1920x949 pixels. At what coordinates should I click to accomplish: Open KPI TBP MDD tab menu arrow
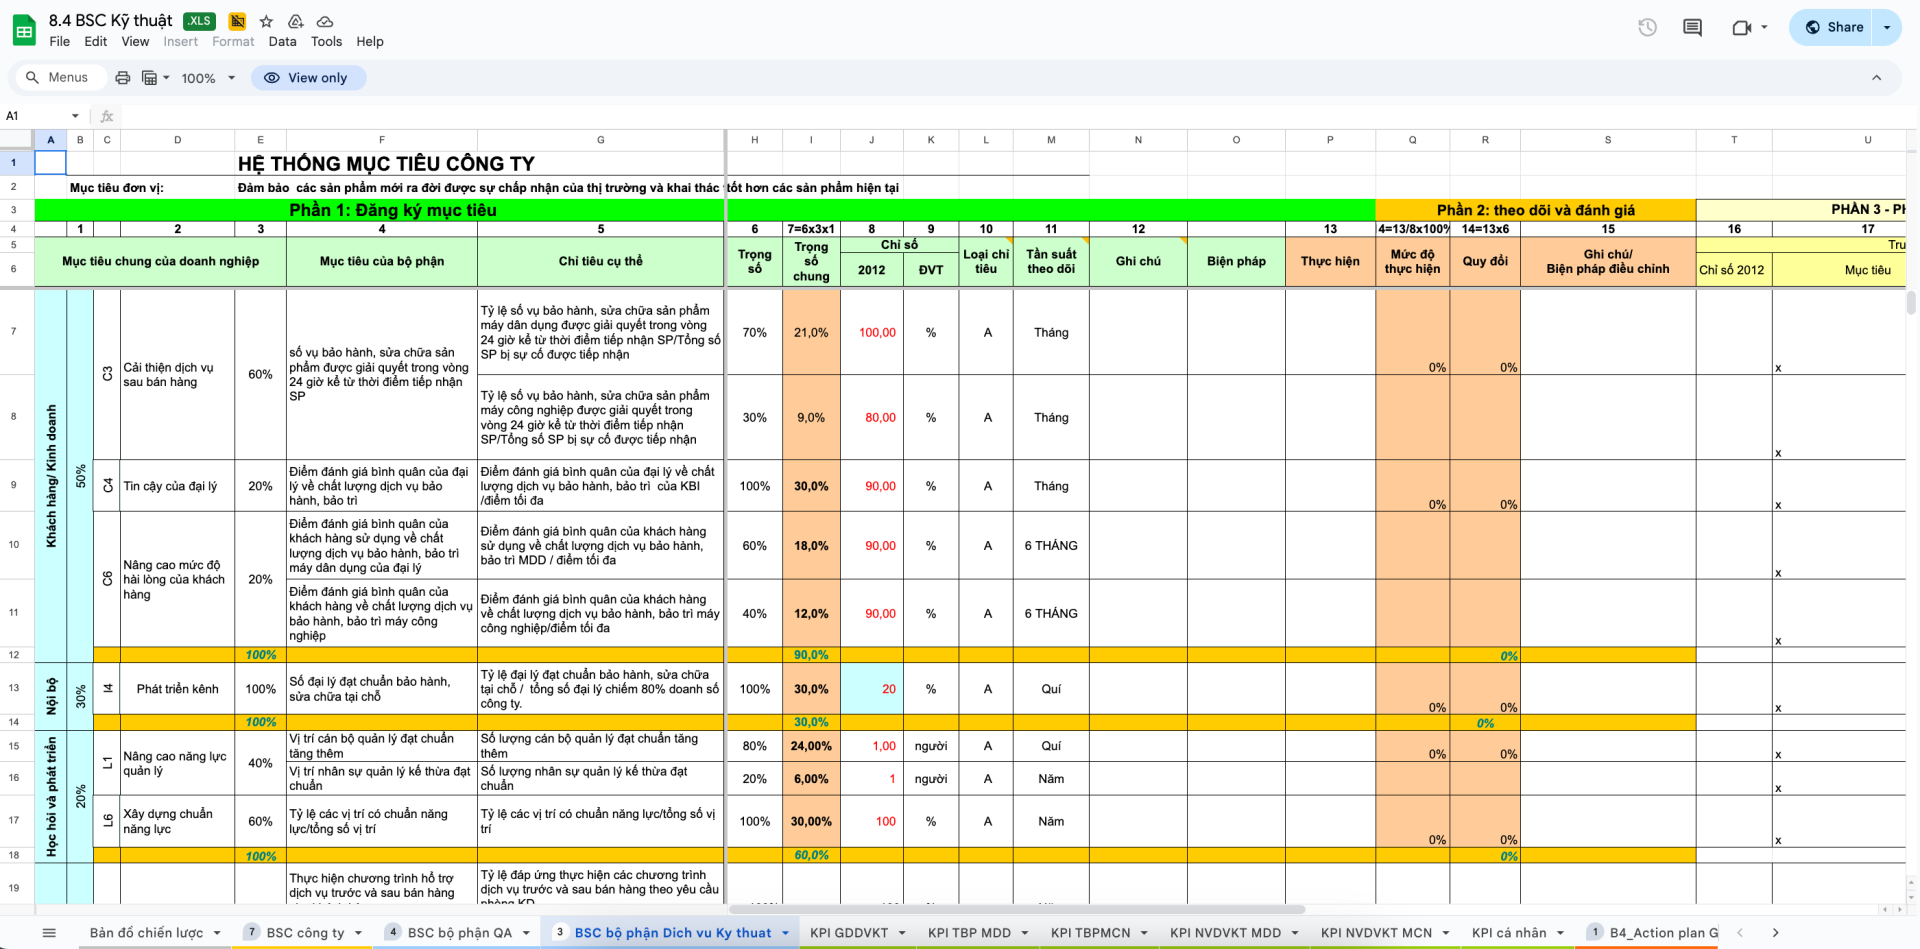(1025, 933)
